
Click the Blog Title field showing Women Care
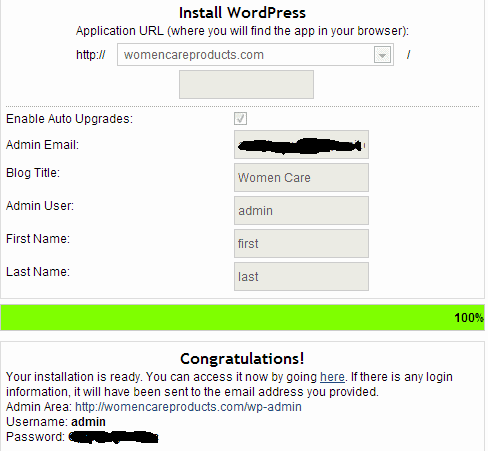[301, 177]
